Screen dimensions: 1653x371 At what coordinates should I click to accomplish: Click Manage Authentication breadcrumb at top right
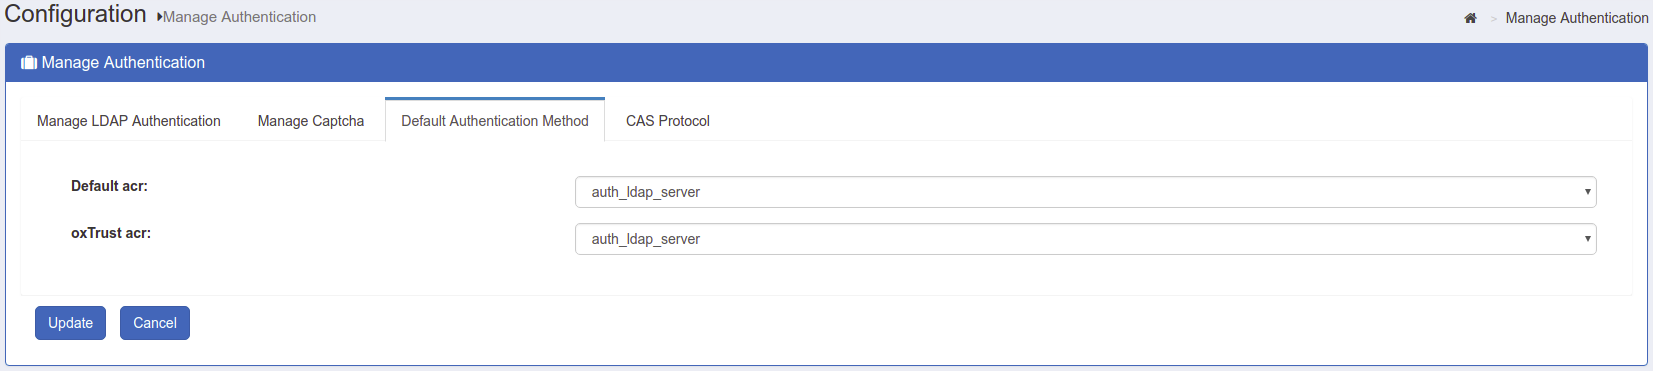click(1577, 18)
